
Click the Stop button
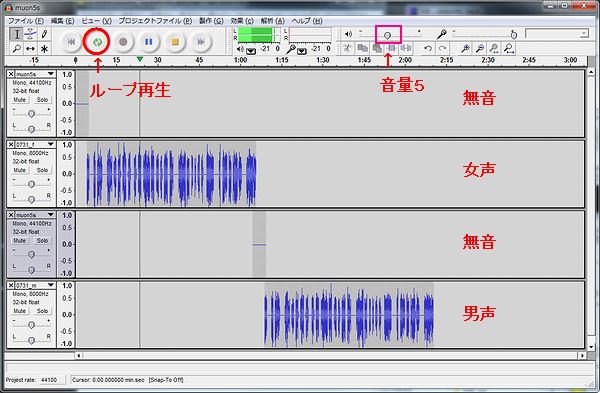175,42
